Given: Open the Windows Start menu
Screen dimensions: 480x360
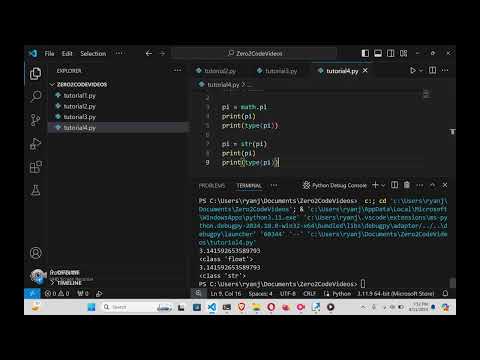Looking at the screenshot, I should coord(91,307).
